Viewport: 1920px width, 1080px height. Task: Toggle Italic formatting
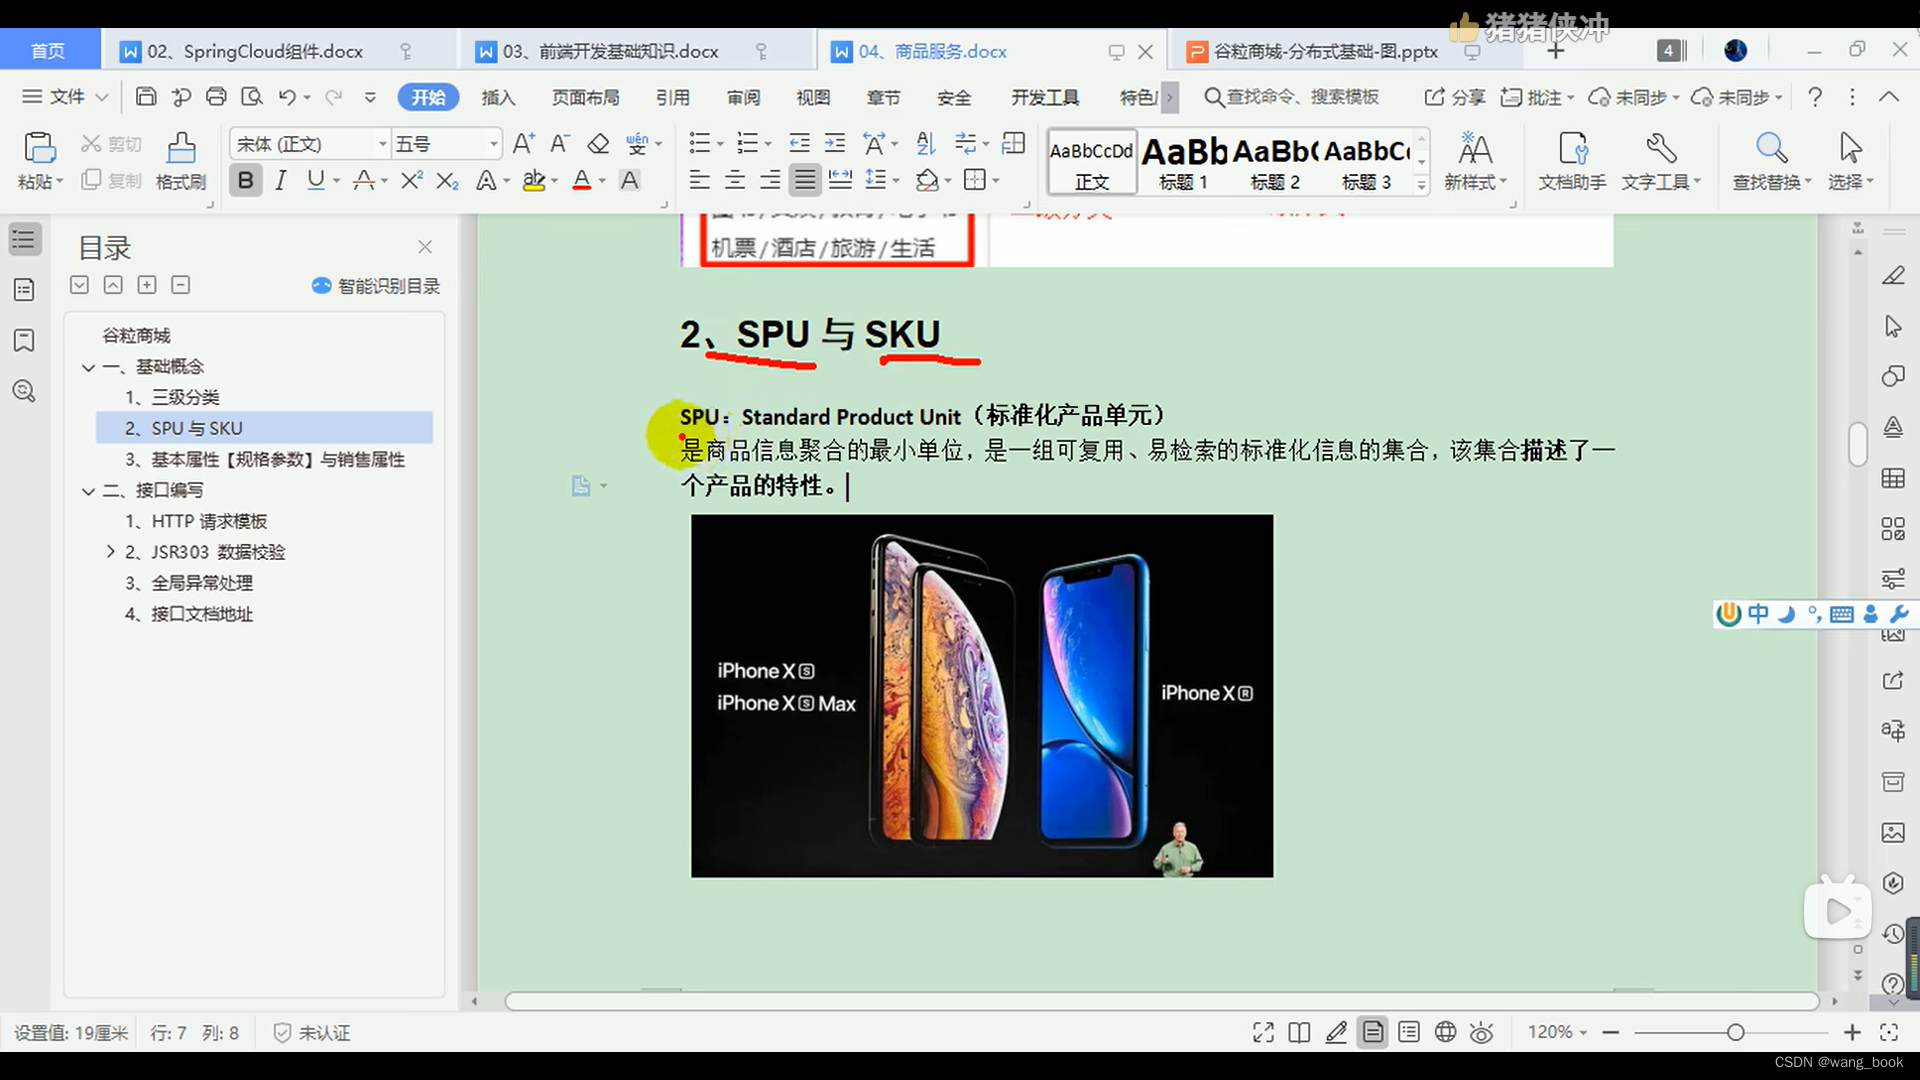tap(281, 180)
